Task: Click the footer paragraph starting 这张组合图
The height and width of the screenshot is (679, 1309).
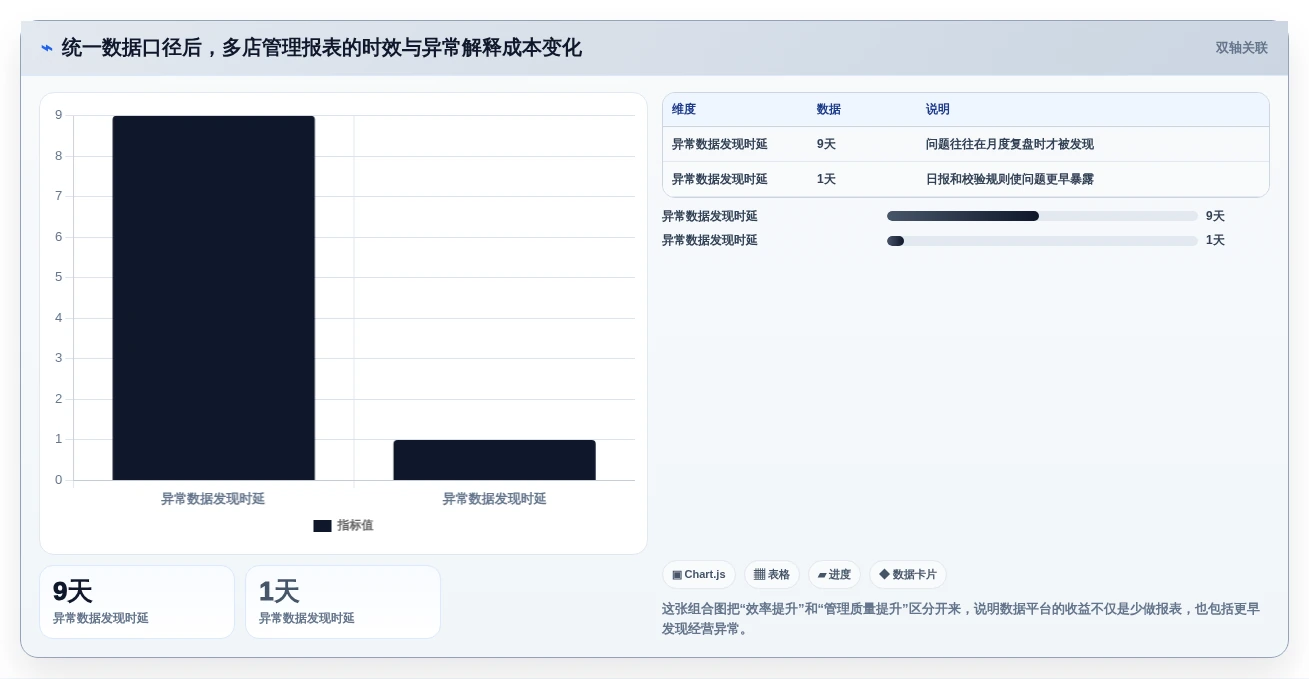Action: tap(961, 618)
